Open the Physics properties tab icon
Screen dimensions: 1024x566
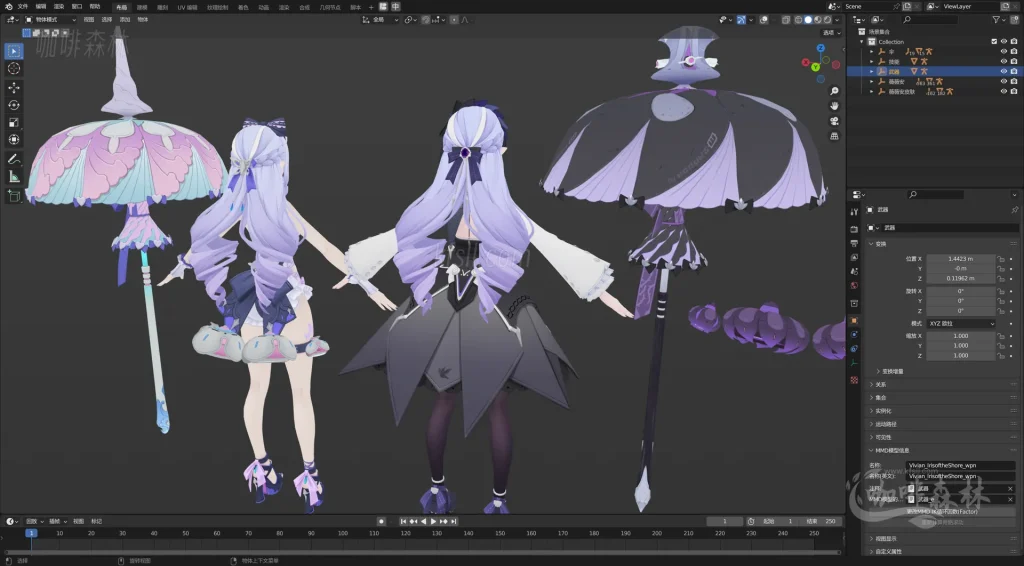pyautogui.click(x=854, y=334)
